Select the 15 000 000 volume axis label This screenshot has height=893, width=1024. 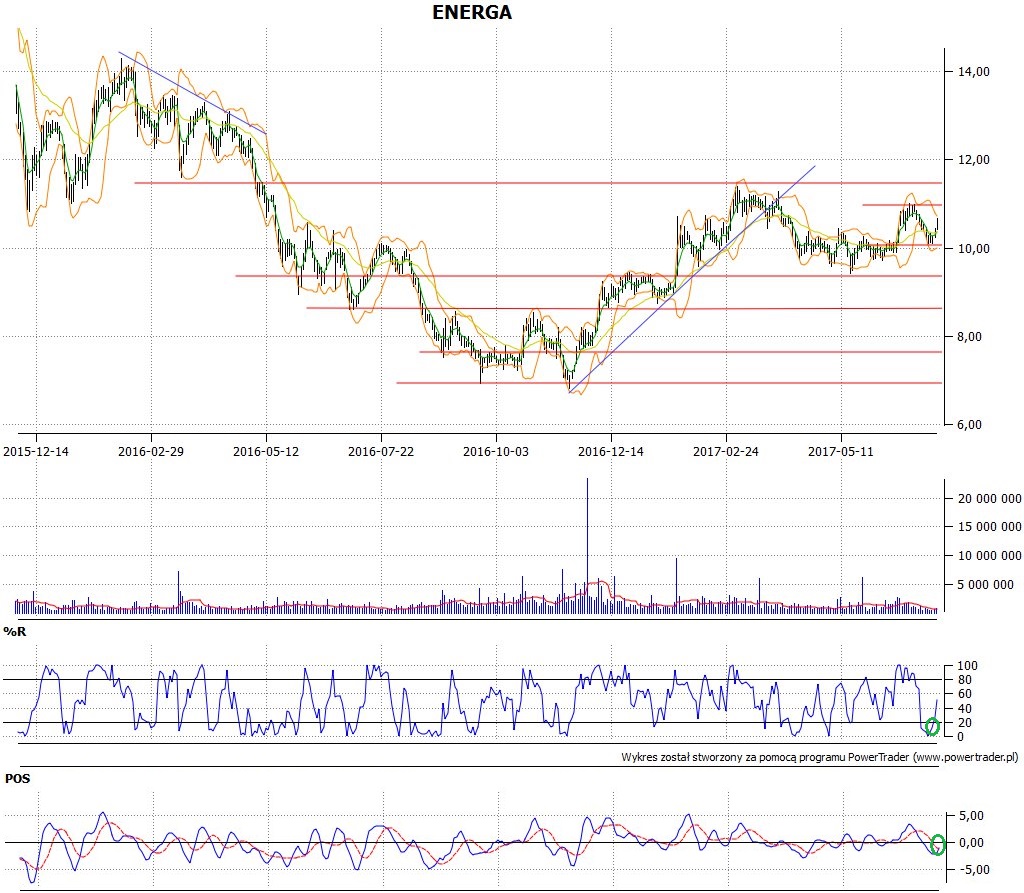pos(989,527)
